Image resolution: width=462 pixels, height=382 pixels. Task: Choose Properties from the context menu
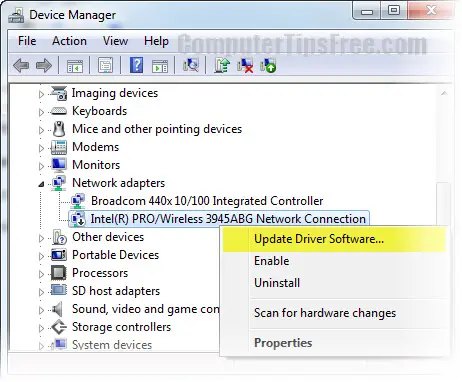pos(334,343)
